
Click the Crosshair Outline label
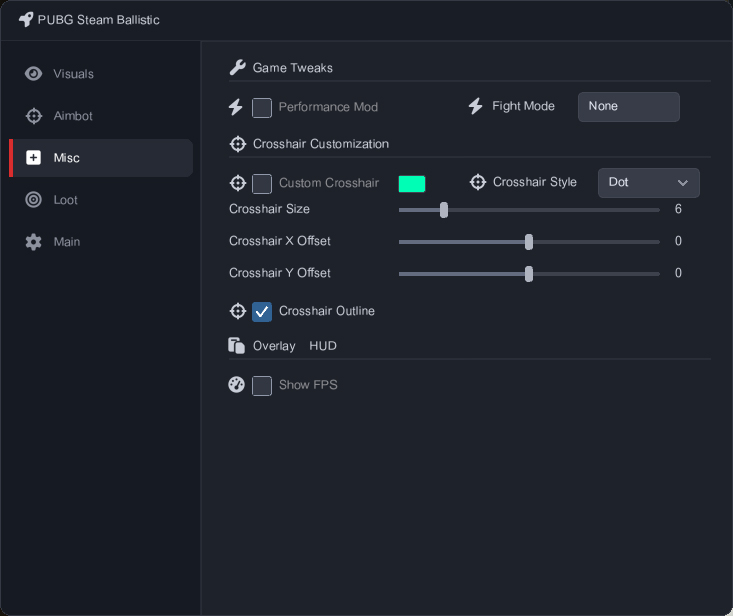coord(327,311)
